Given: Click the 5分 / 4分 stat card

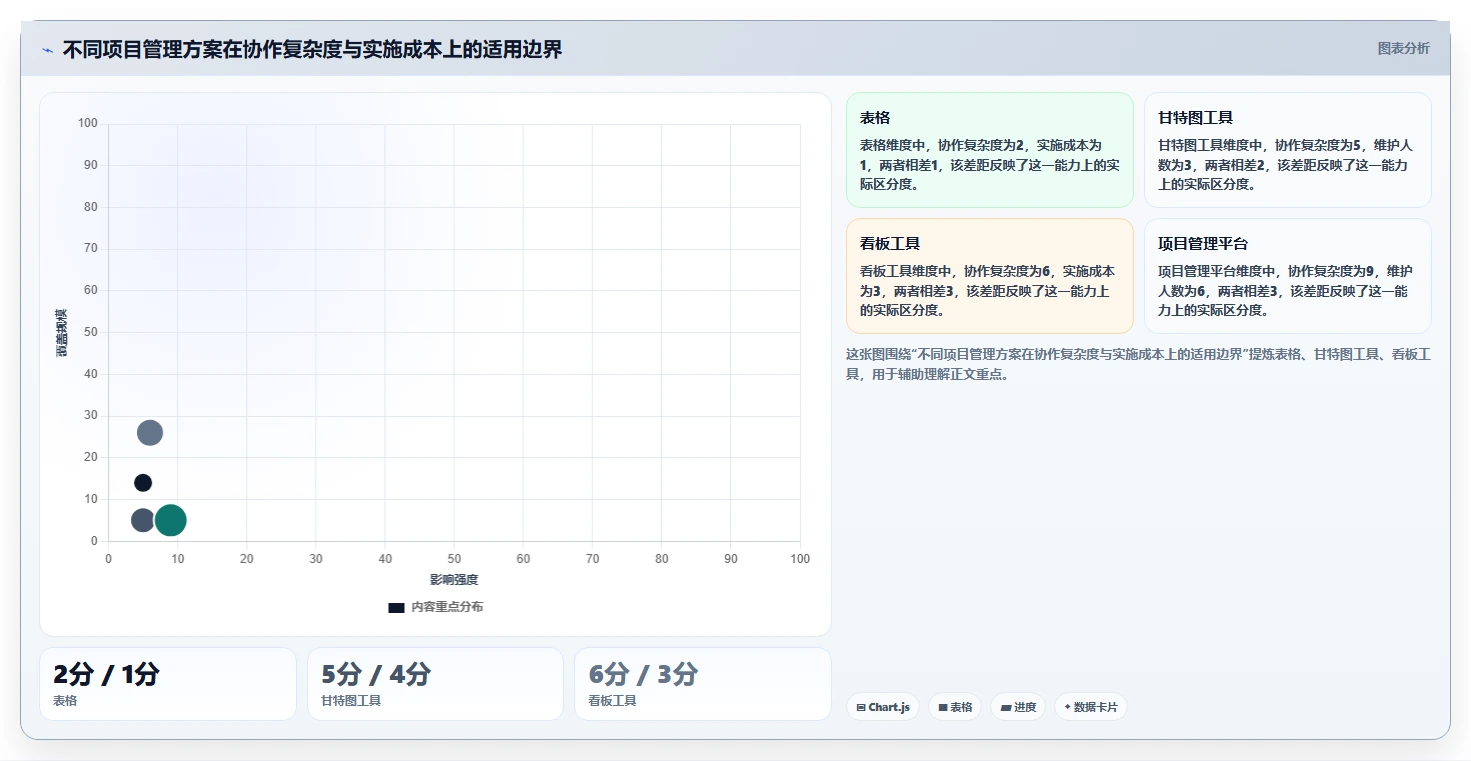Looking at the screenshot, I should (435, 684).
